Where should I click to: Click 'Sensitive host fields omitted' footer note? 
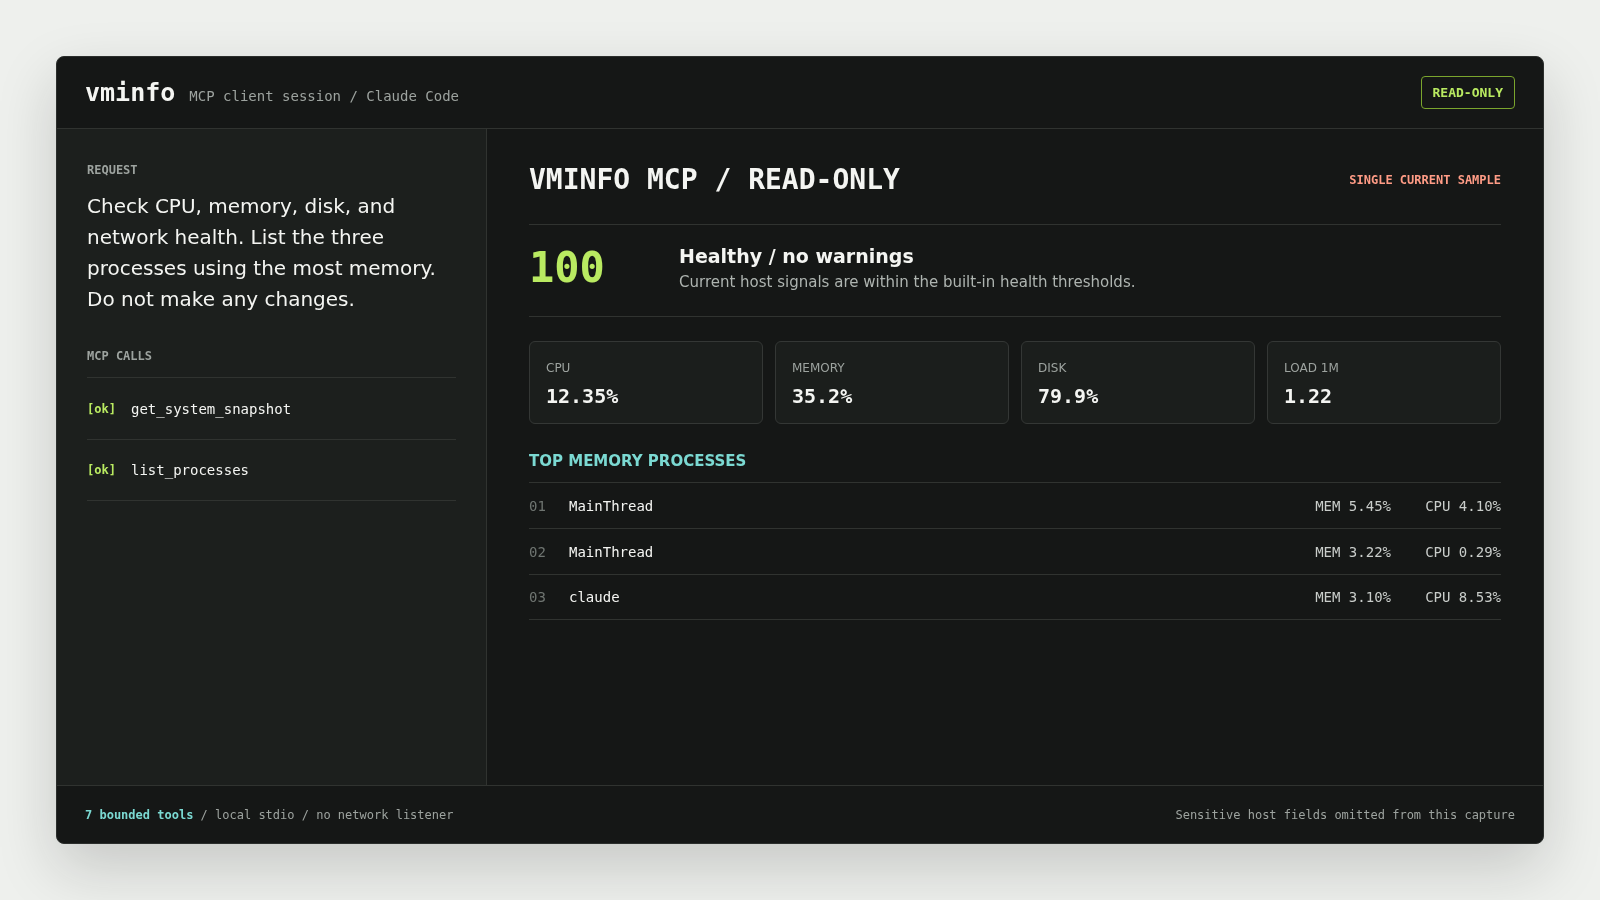point(1345,815)
